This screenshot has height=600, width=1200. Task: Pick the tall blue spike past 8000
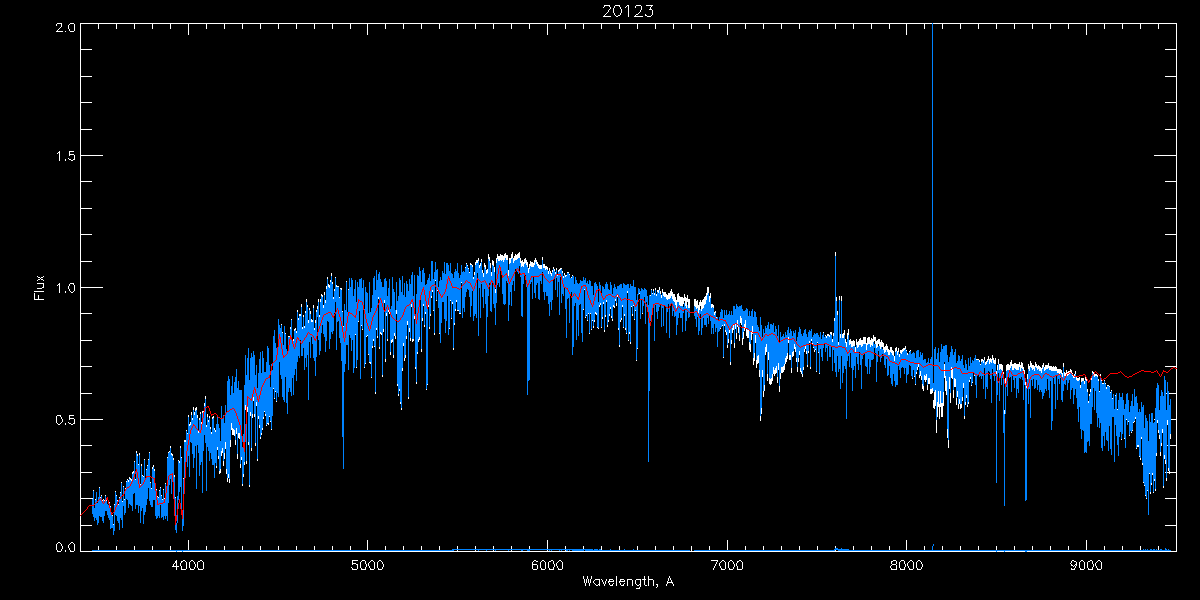tap(932, 150)
